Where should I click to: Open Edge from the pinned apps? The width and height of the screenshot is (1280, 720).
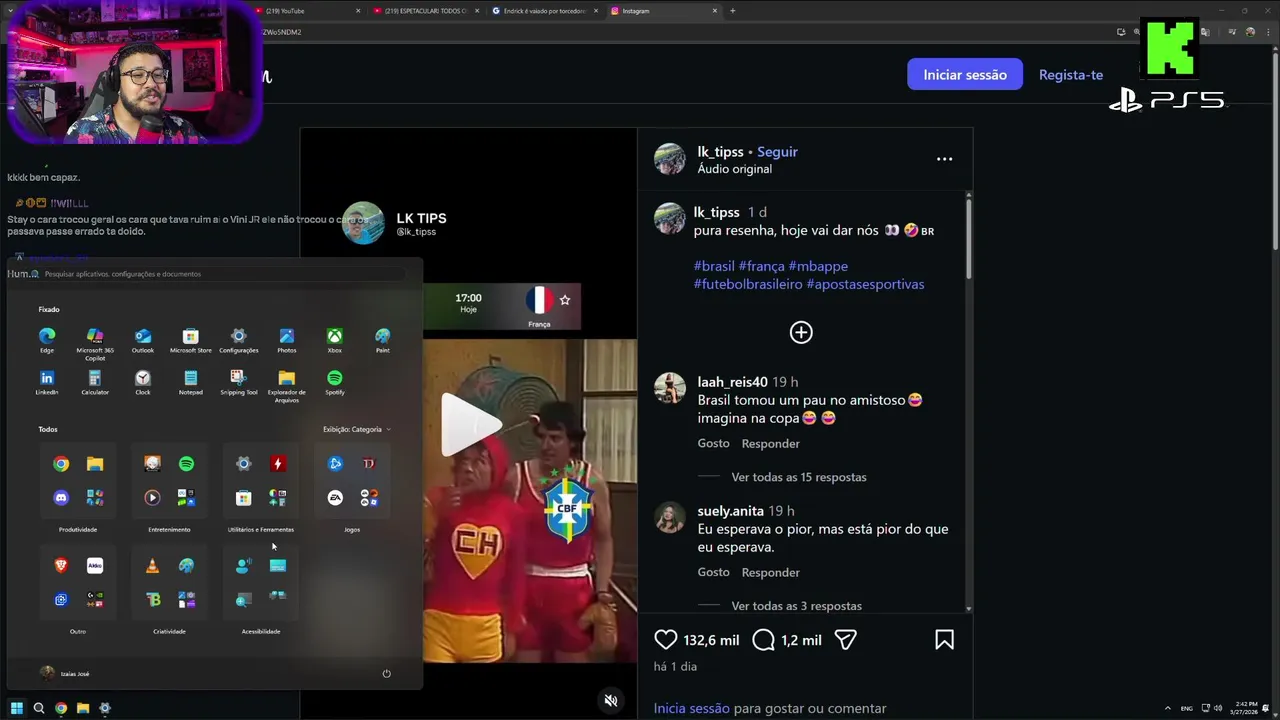(47, 340)
